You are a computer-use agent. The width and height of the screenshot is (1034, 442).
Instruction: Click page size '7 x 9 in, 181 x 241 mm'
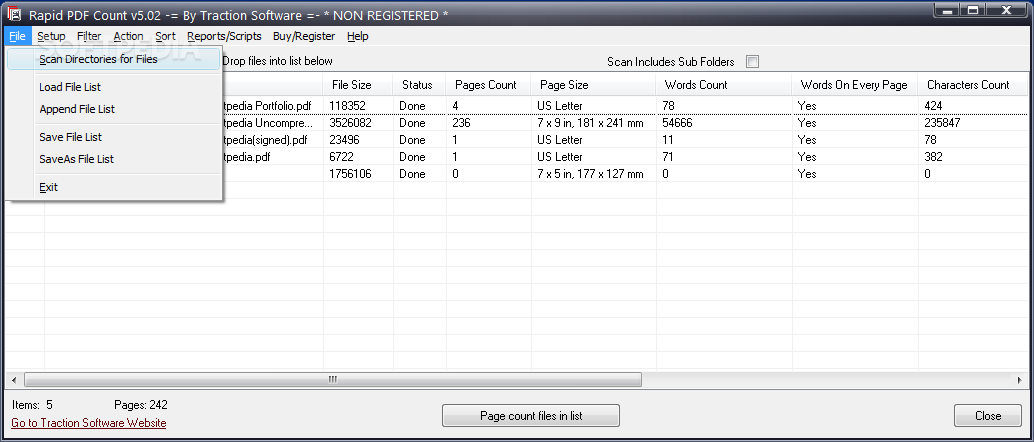(x=590, y=123)
